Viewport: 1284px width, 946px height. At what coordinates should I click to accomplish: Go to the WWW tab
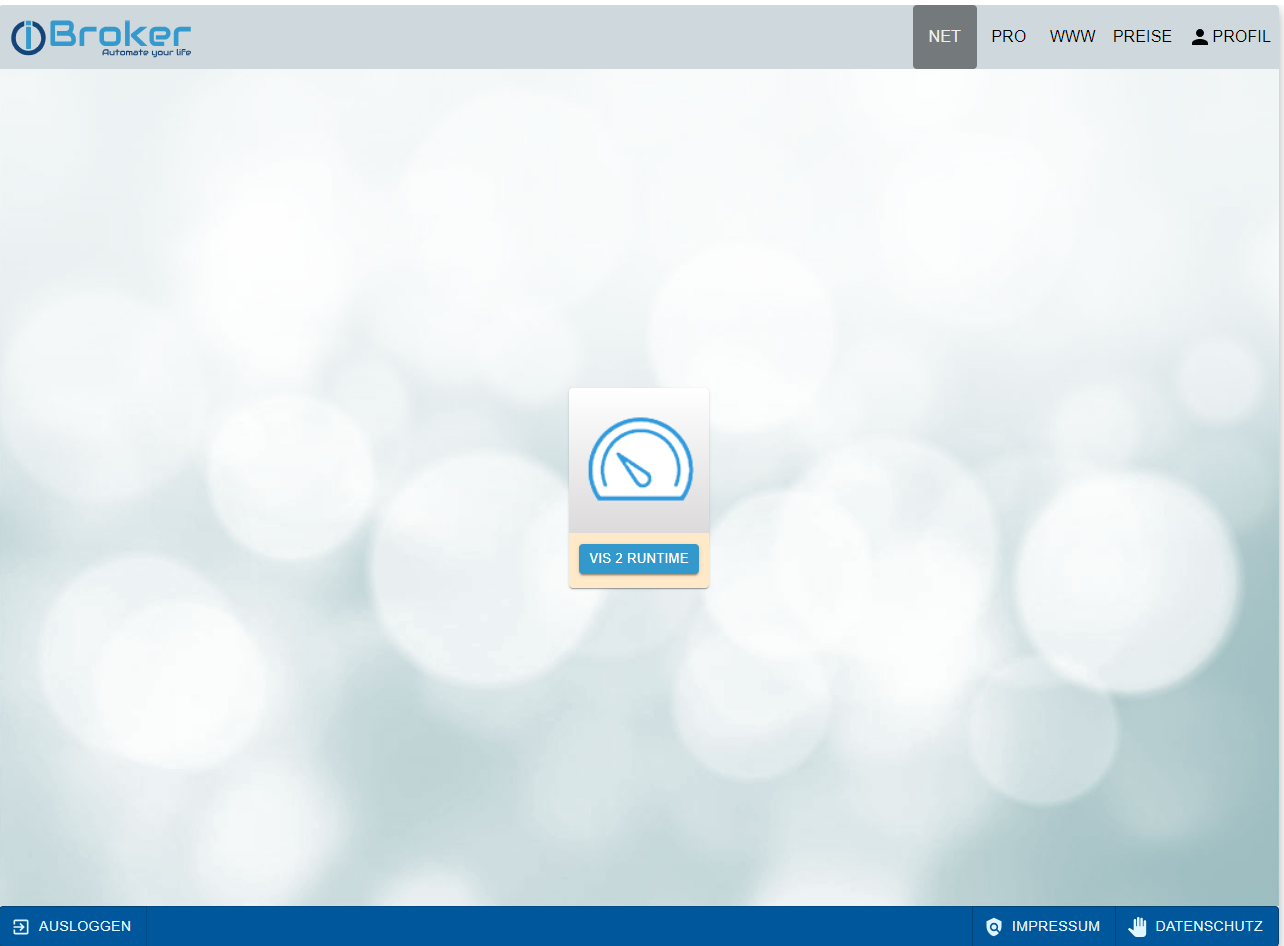[x=1072, y=37]
